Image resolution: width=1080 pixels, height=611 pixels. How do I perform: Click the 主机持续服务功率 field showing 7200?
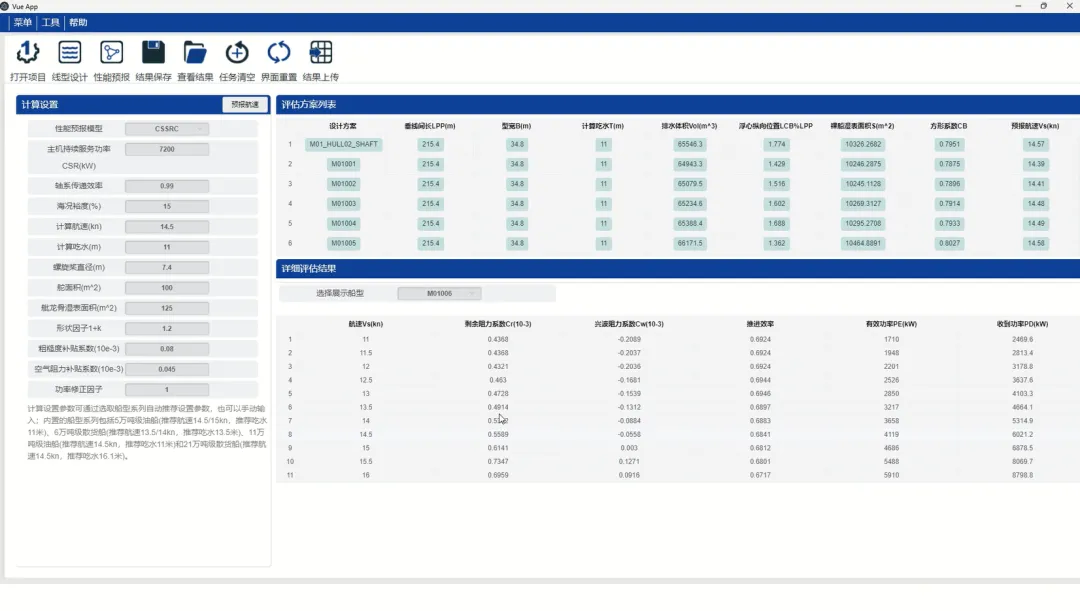tap(167, 149)
